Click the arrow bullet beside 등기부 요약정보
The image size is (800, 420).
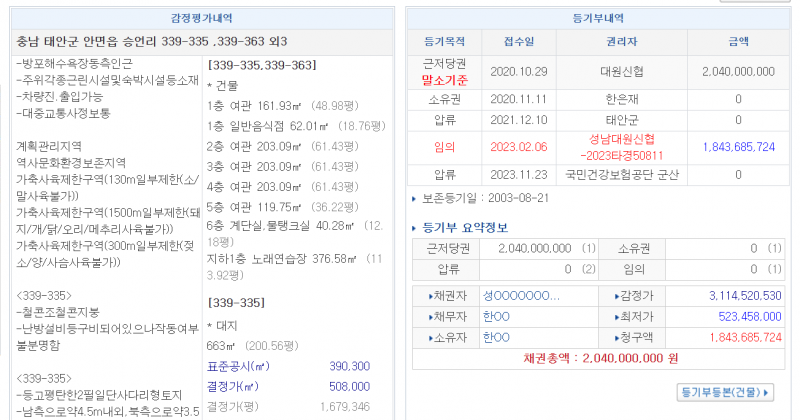coord(416,227)
